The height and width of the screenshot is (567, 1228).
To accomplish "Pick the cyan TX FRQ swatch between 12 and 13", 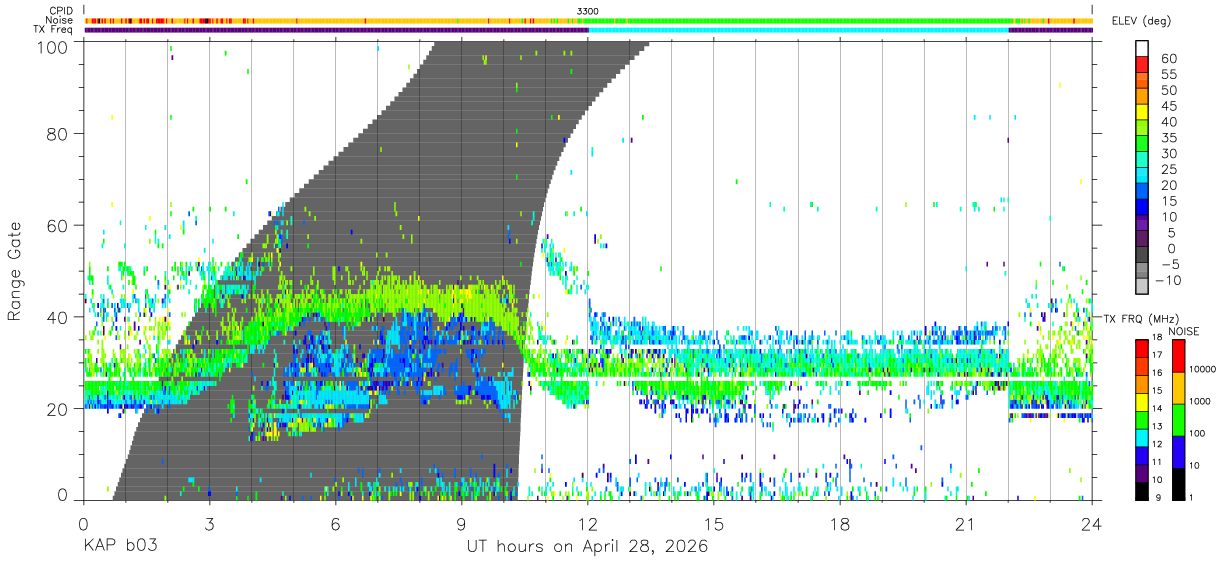I will point(1141,436).
